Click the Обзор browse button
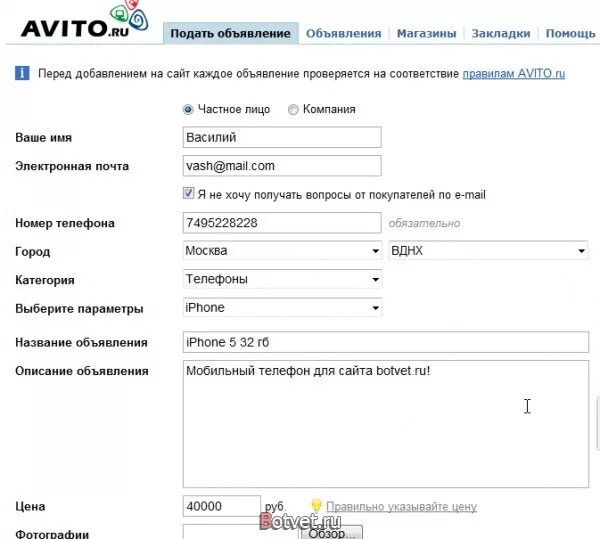Image resolution: width=600 pixels, height=539 pixels. 332,532
